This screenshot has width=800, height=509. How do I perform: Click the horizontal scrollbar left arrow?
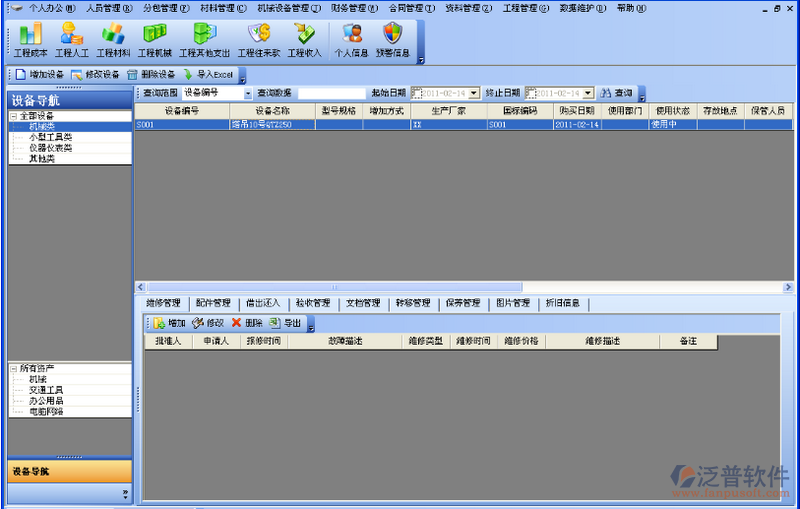141,287
